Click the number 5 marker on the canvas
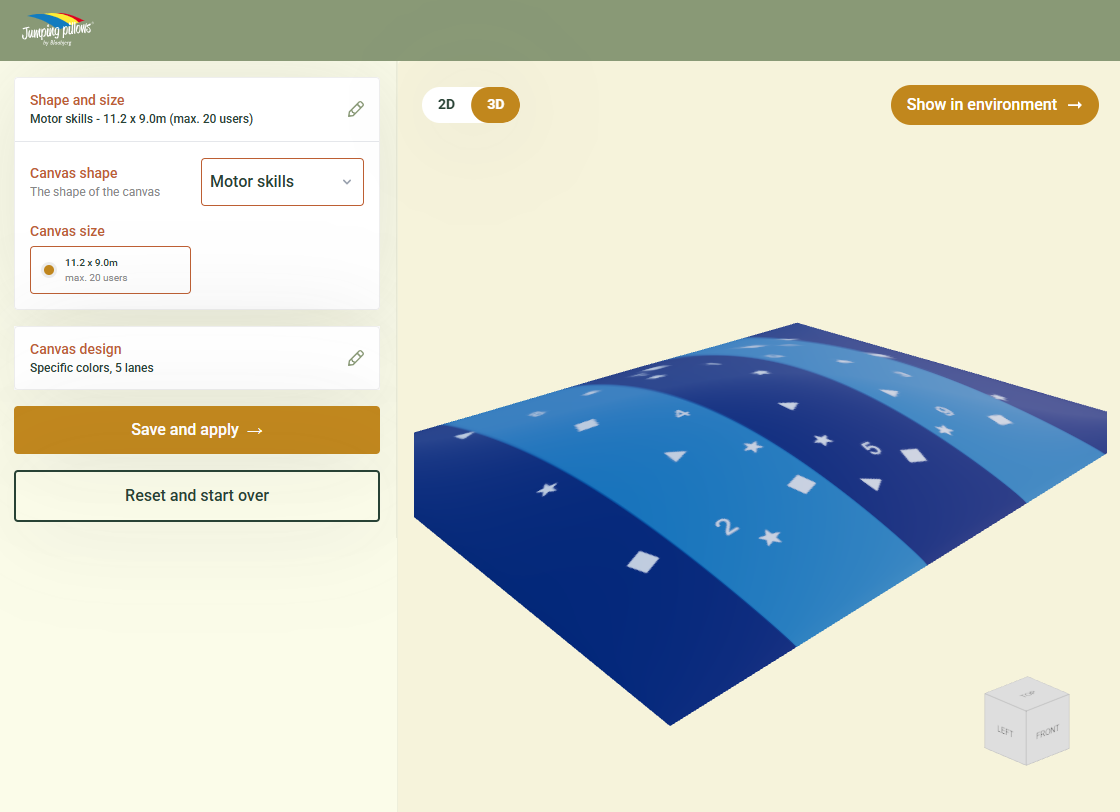The height and width of the screenshot is (812, 1120). click(872, 448)
